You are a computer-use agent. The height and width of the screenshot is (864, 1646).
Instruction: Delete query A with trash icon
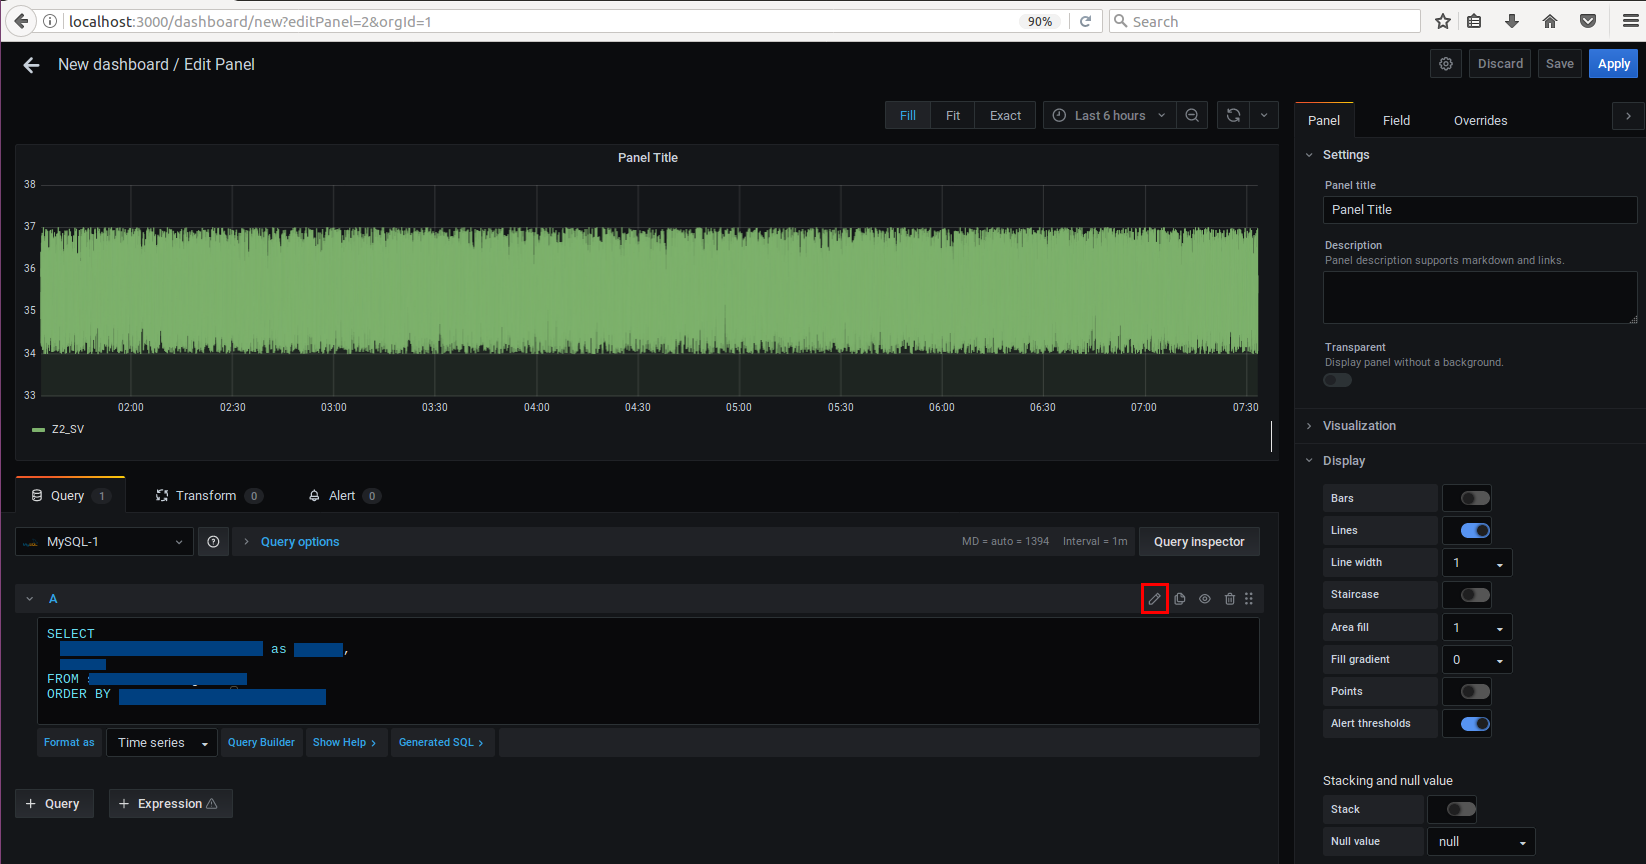click(1230, 599)
